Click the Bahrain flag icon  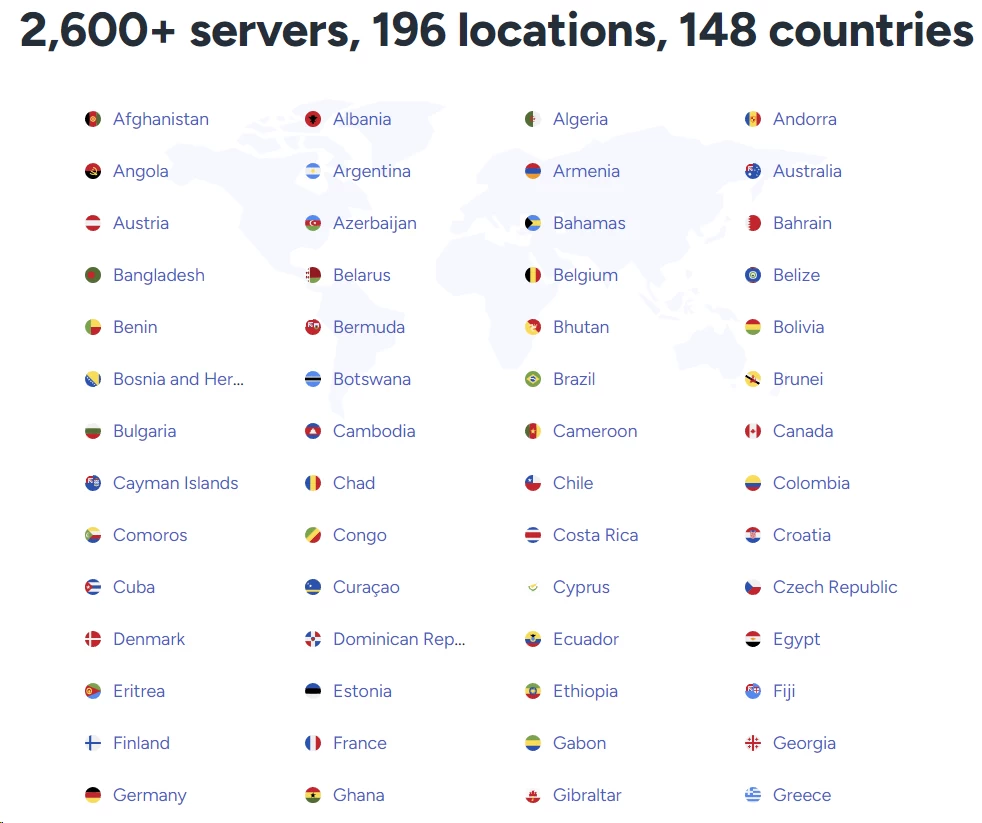(753, 223)
